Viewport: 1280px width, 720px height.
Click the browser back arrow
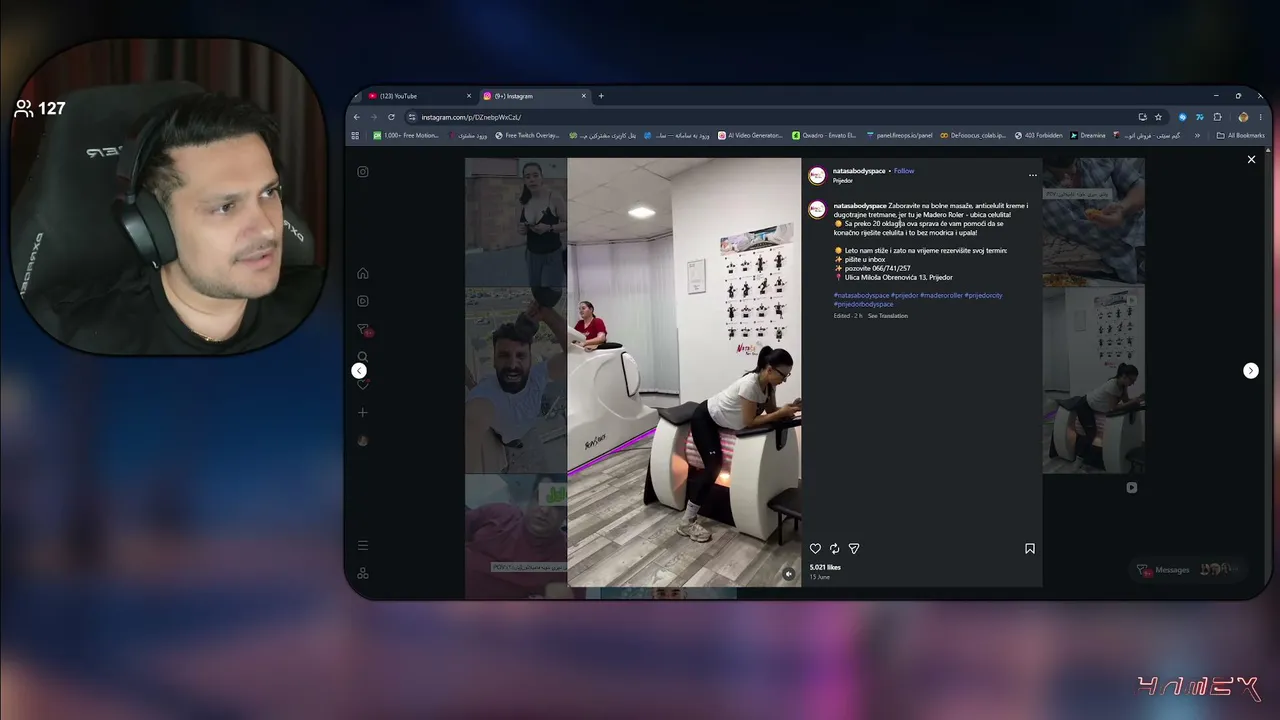click(357, 117)
